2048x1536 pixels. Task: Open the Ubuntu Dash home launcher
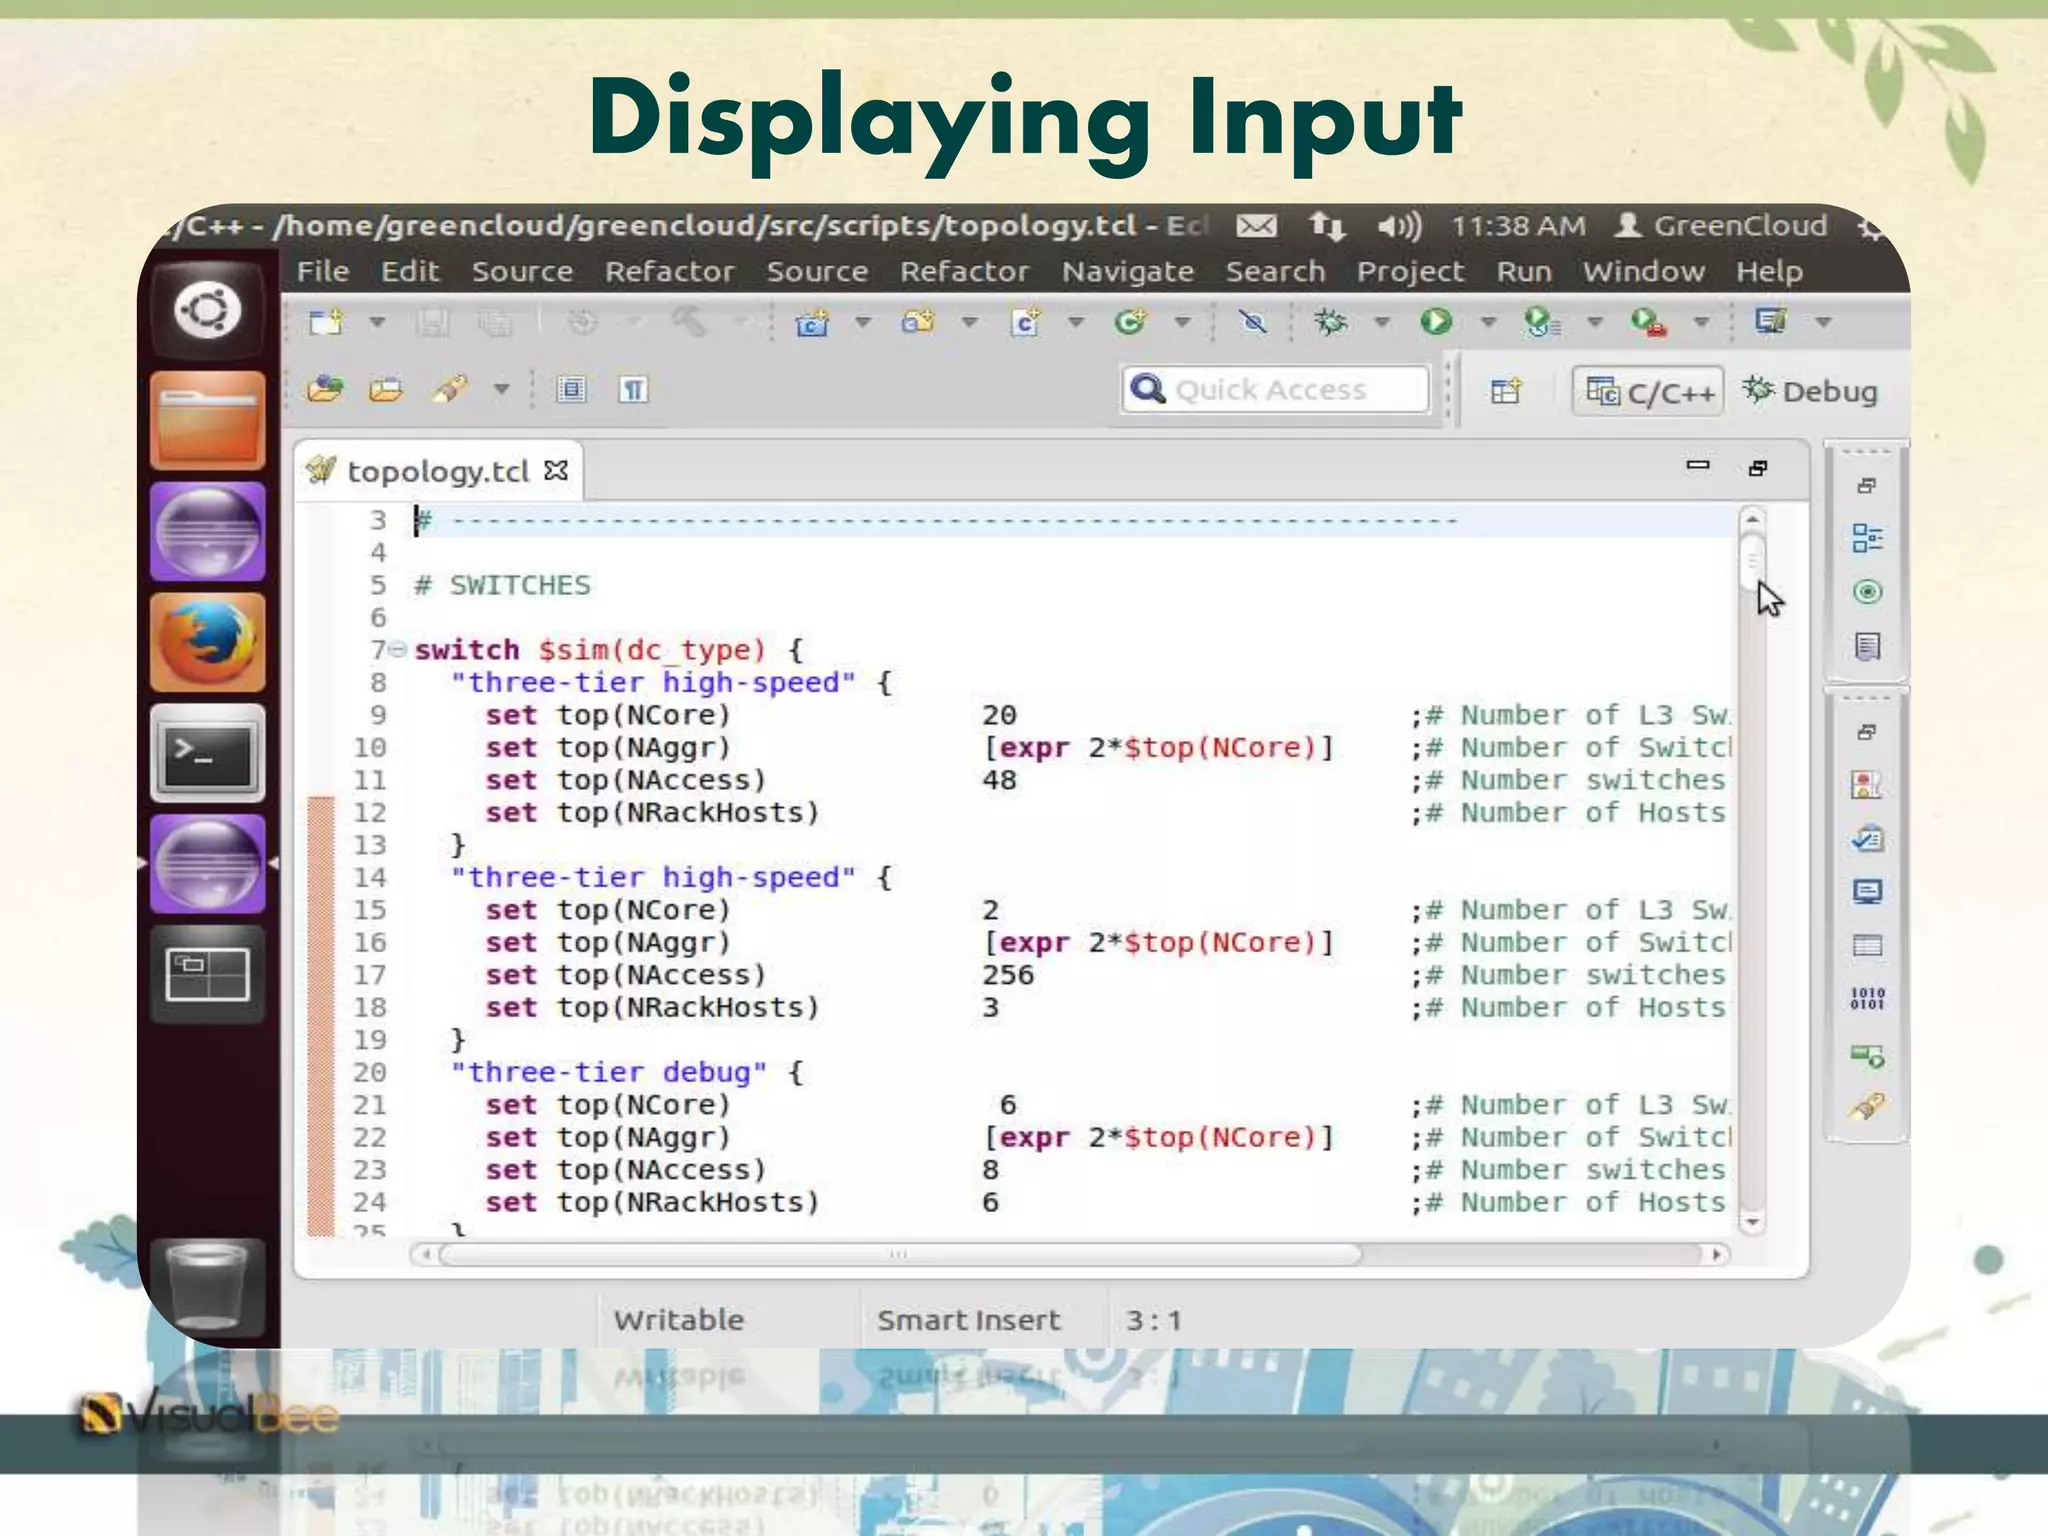click(208, 310)
